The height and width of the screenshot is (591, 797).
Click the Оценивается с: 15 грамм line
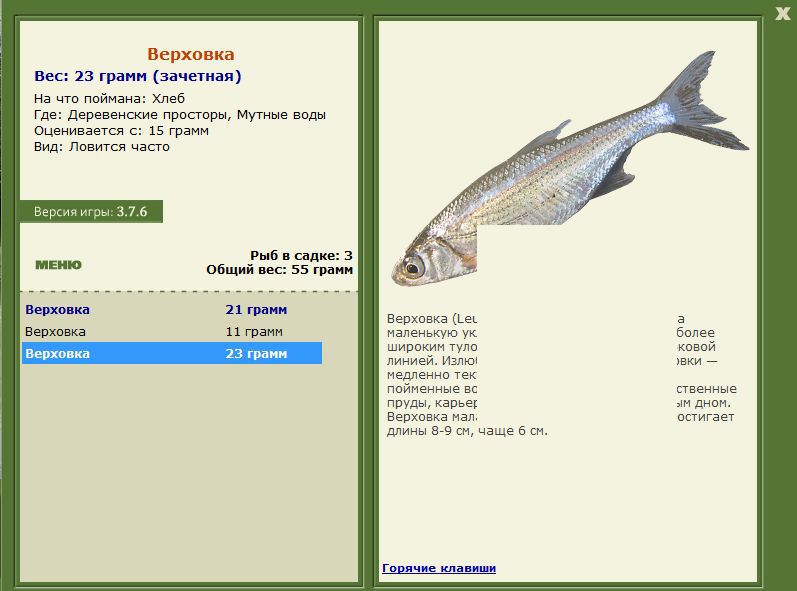pyautogui.click(x=121, y=131)
